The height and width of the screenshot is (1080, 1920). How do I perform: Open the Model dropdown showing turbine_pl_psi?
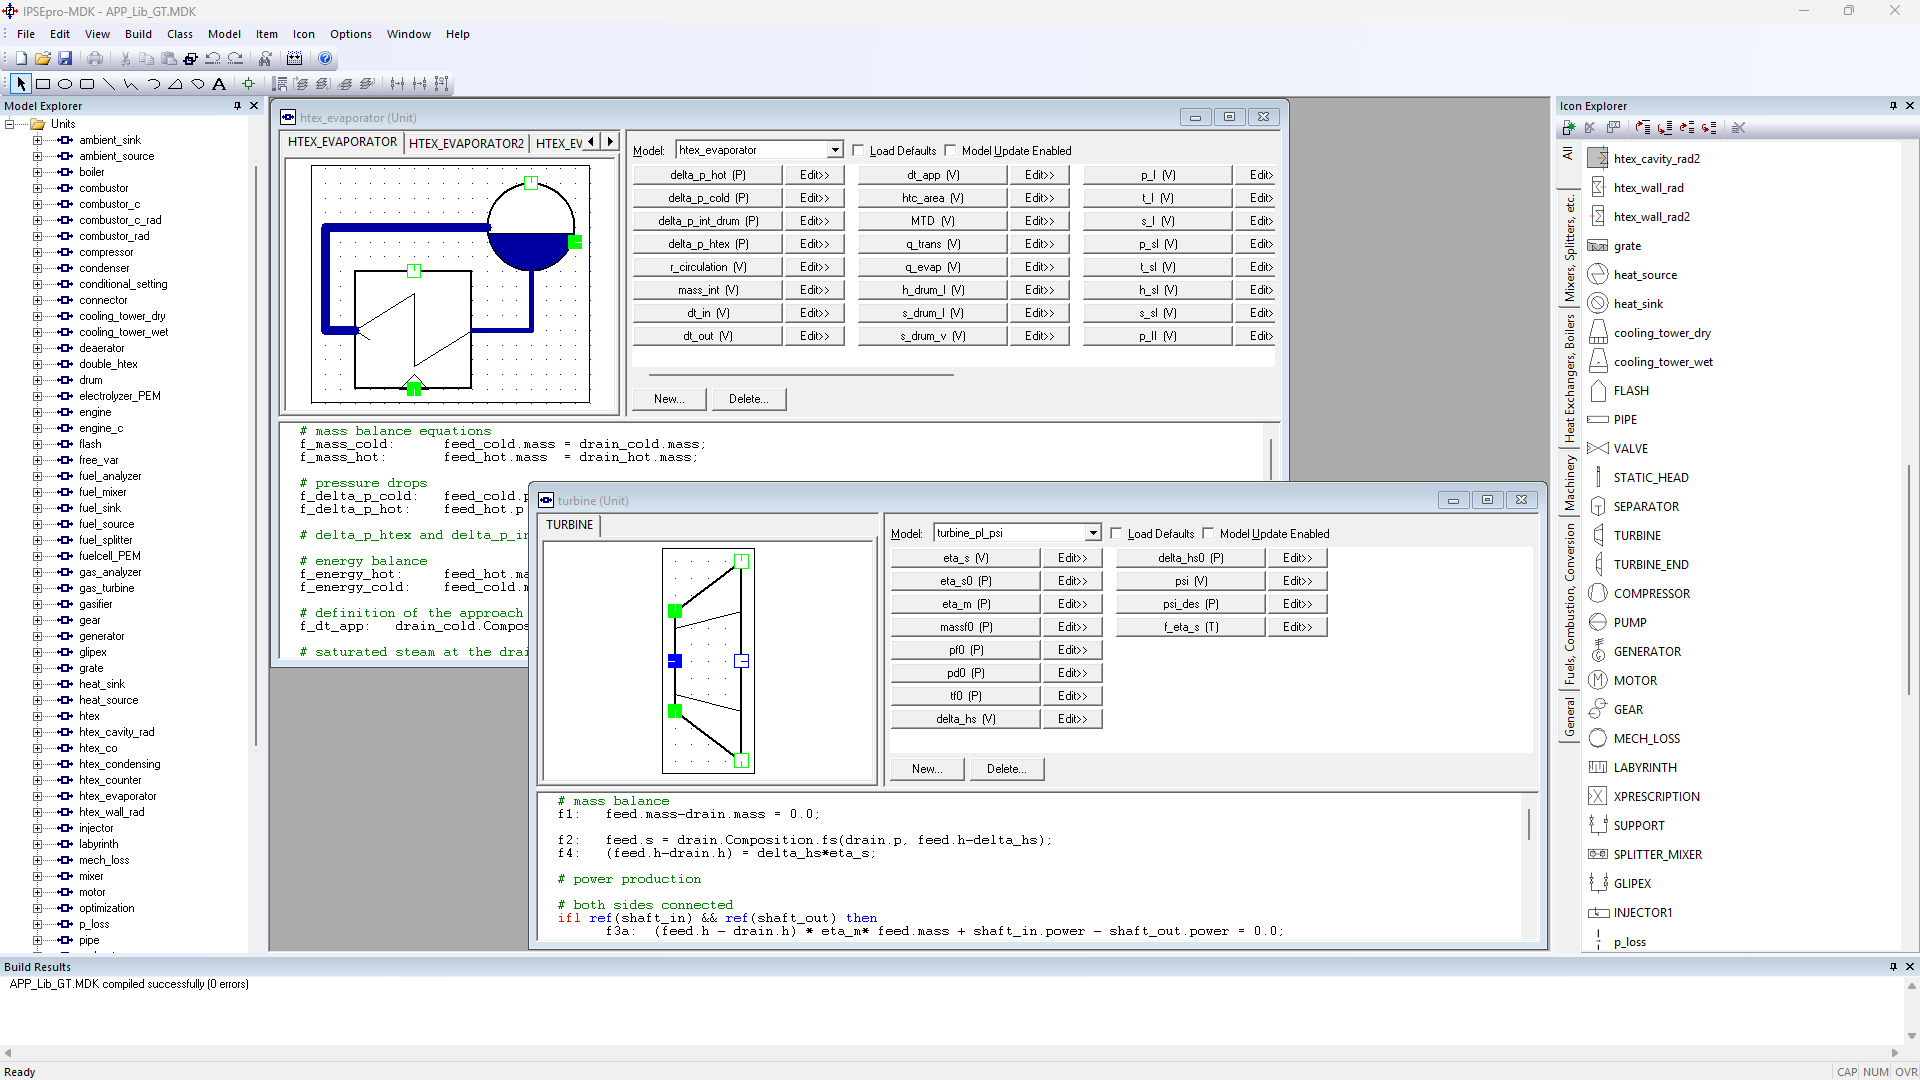click(x=1091, y=532)
